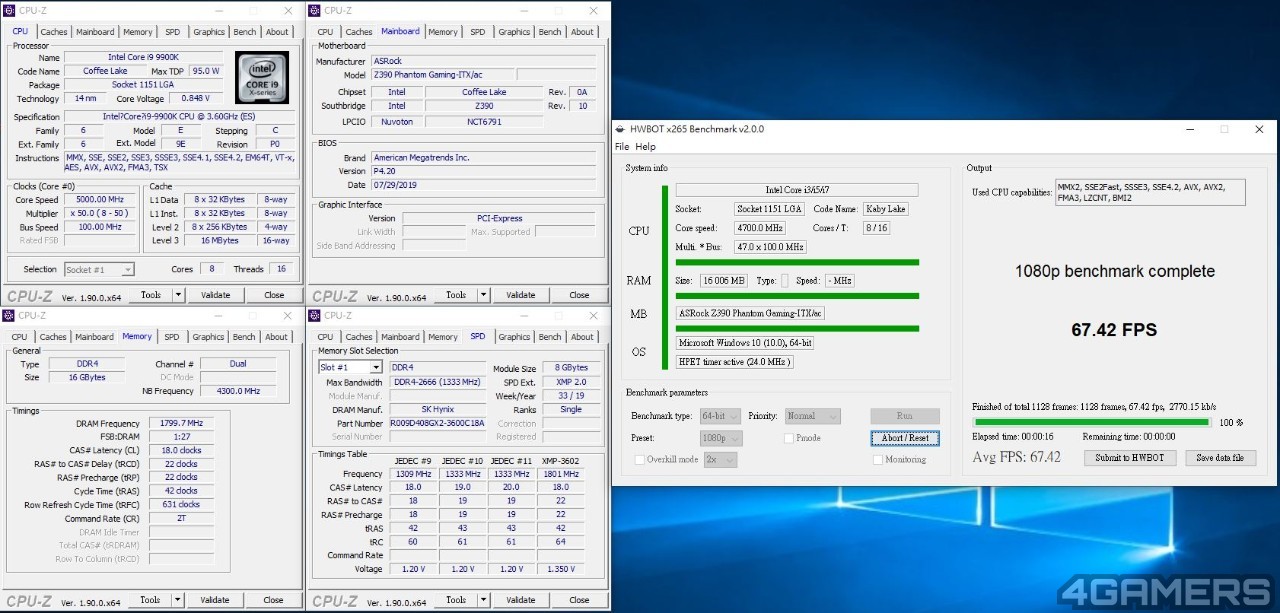Click the Command Rate 2T value
Viewport: 1280px width, 613px height.
coord(180,518)
